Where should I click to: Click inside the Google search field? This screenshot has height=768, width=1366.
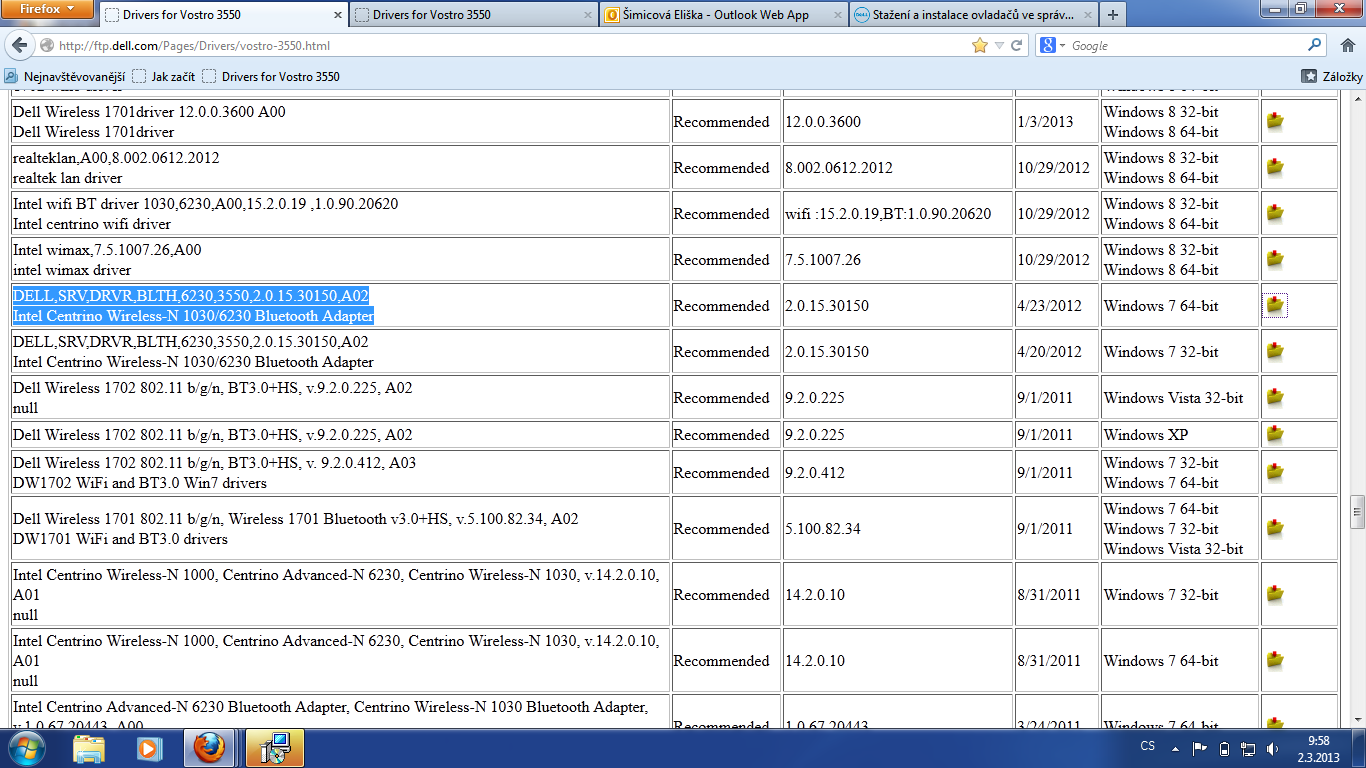click(1188, 46)
